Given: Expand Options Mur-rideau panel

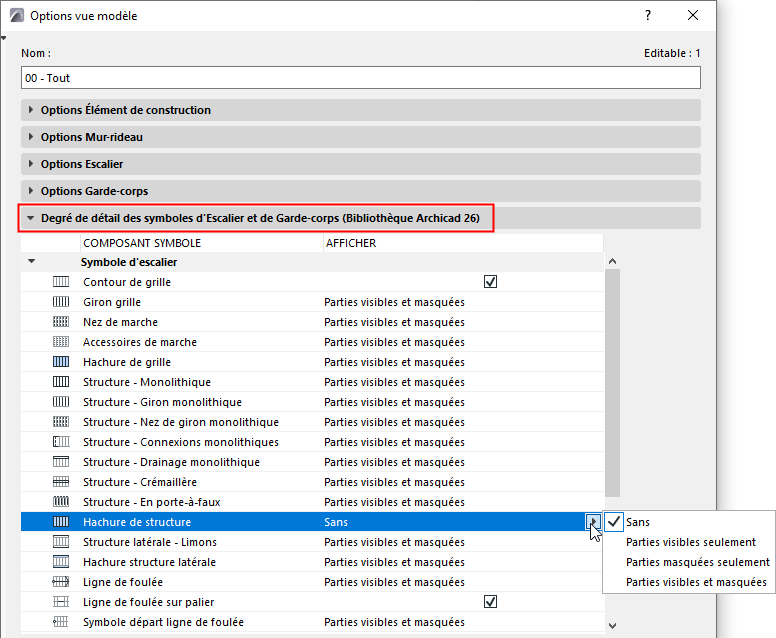Looking at the screenshot, I should click(31, 137).
